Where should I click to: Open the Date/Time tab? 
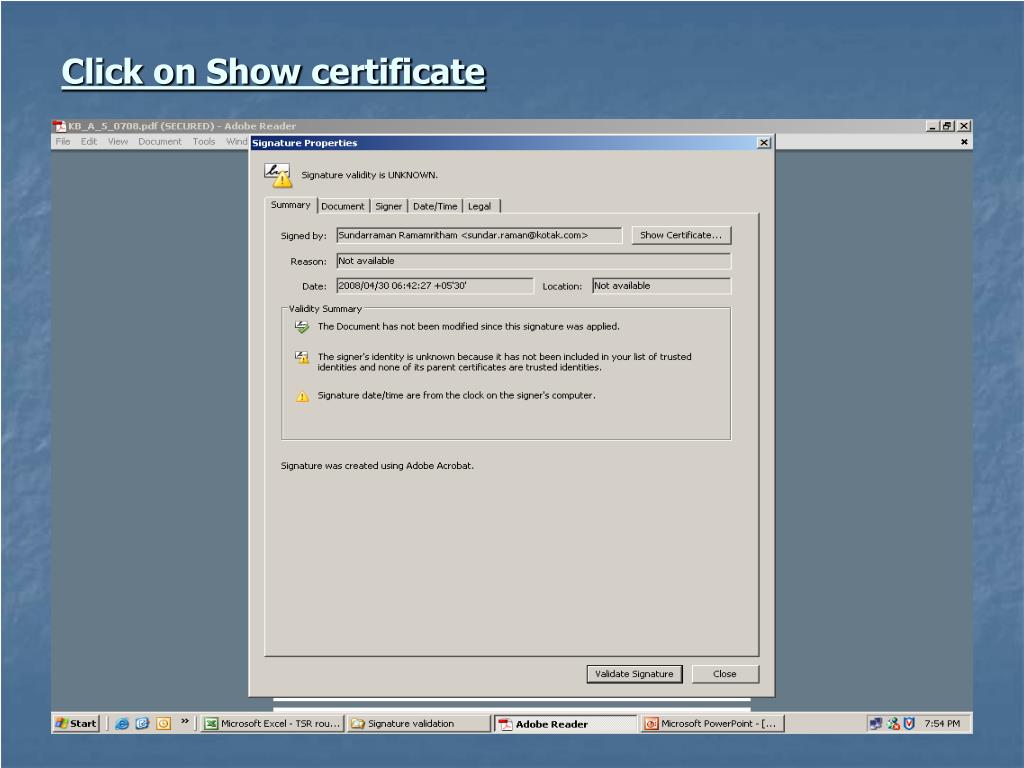[435, 206]
